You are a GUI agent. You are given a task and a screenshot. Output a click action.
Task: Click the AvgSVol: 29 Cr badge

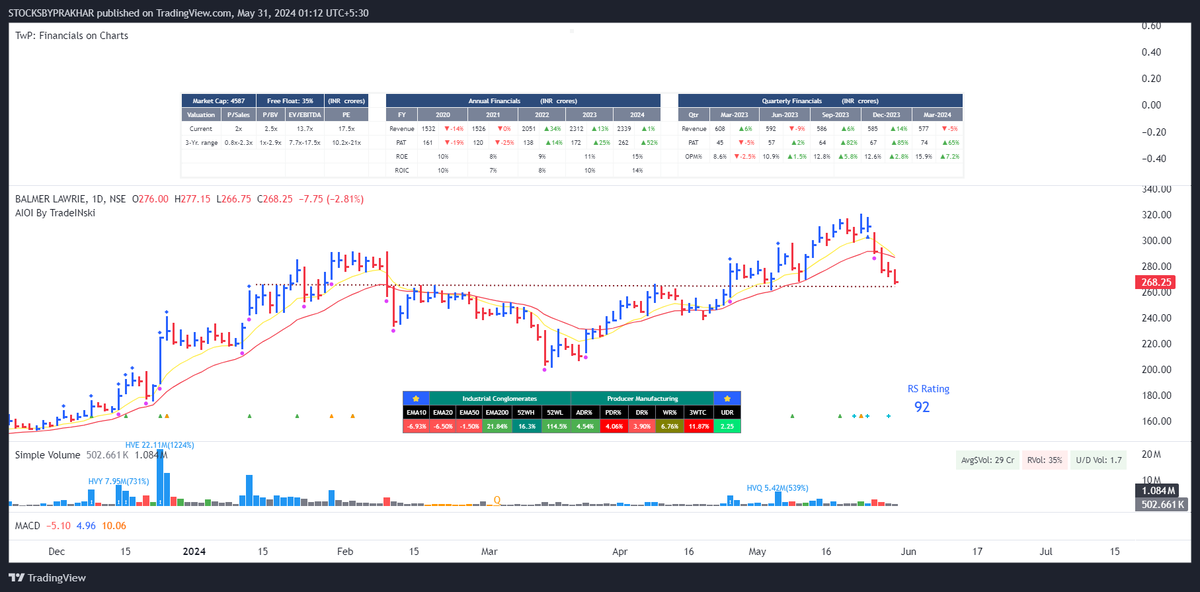pos(986,460)
